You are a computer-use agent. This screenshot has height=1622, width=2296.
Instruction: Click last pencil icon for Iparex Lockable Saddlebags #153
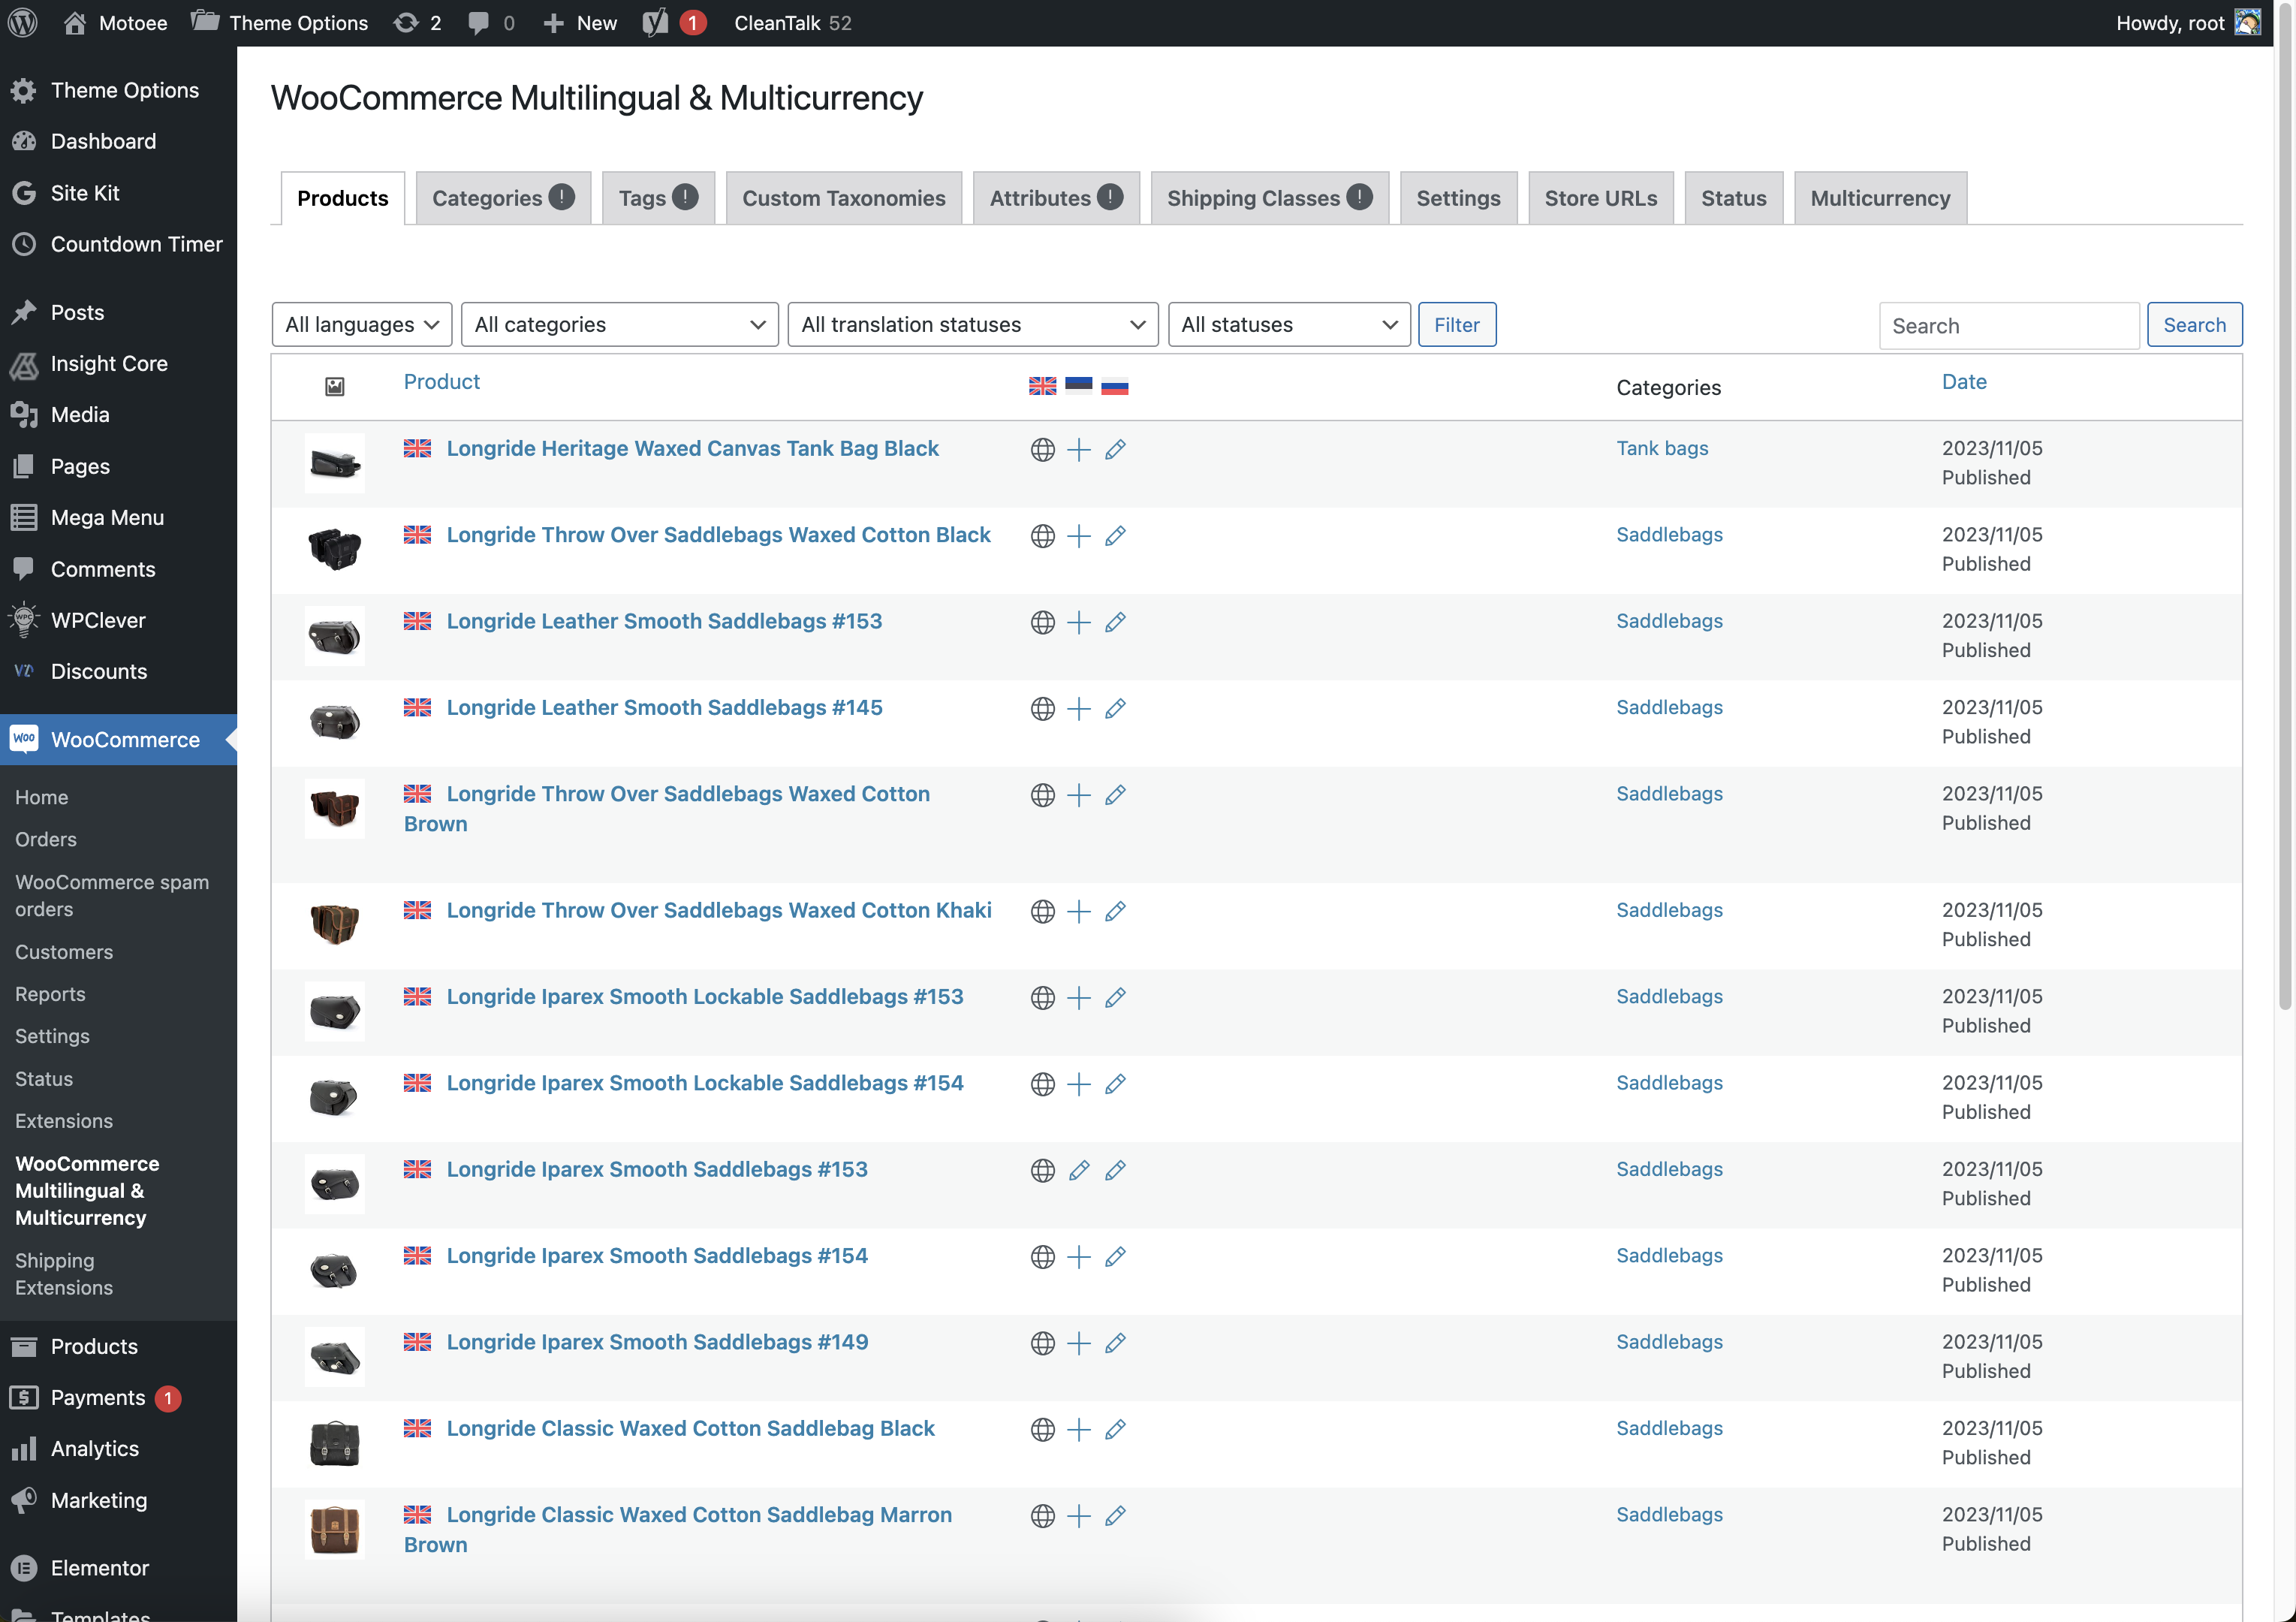coord(1115,998)
